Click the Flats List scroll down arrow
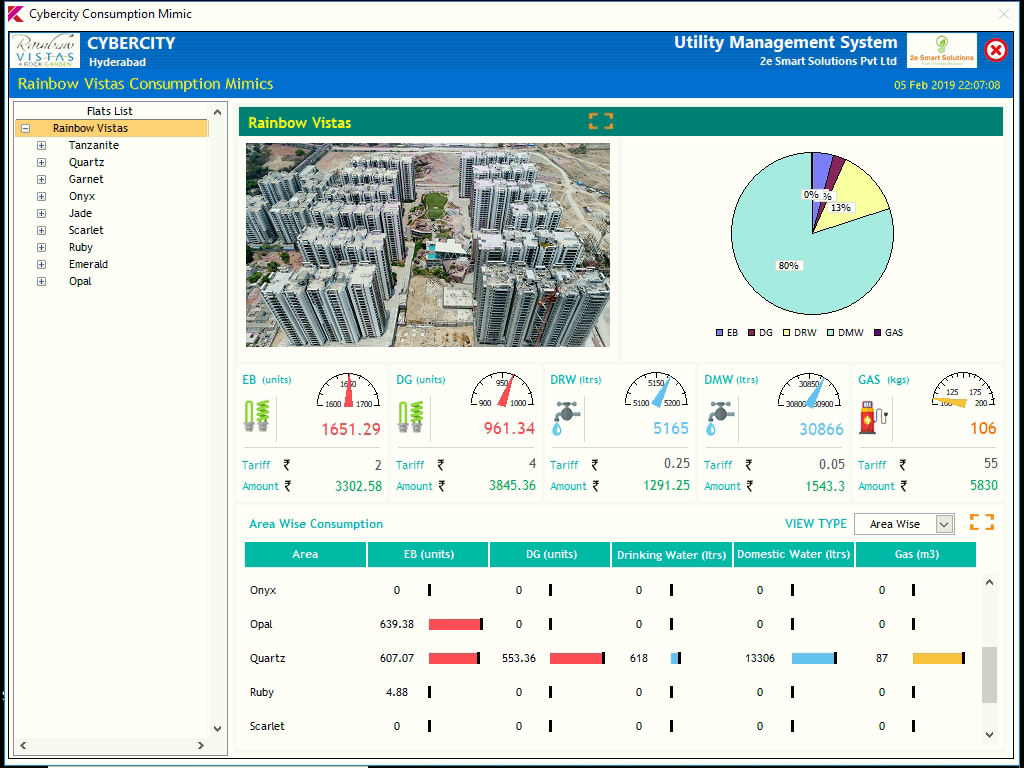 coord(217,728)
